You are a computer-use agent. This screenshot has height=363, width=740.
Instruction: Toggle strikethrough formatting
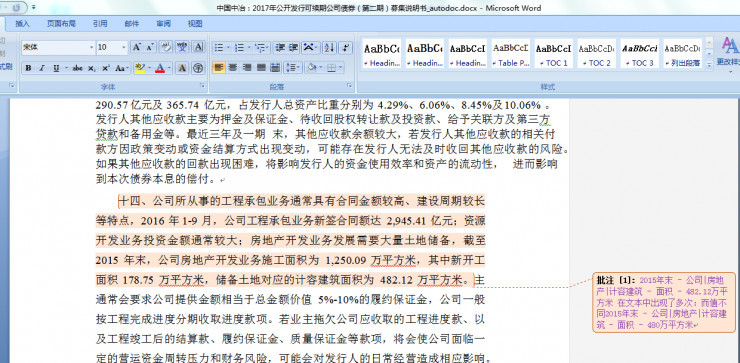(x=78, y=68)
